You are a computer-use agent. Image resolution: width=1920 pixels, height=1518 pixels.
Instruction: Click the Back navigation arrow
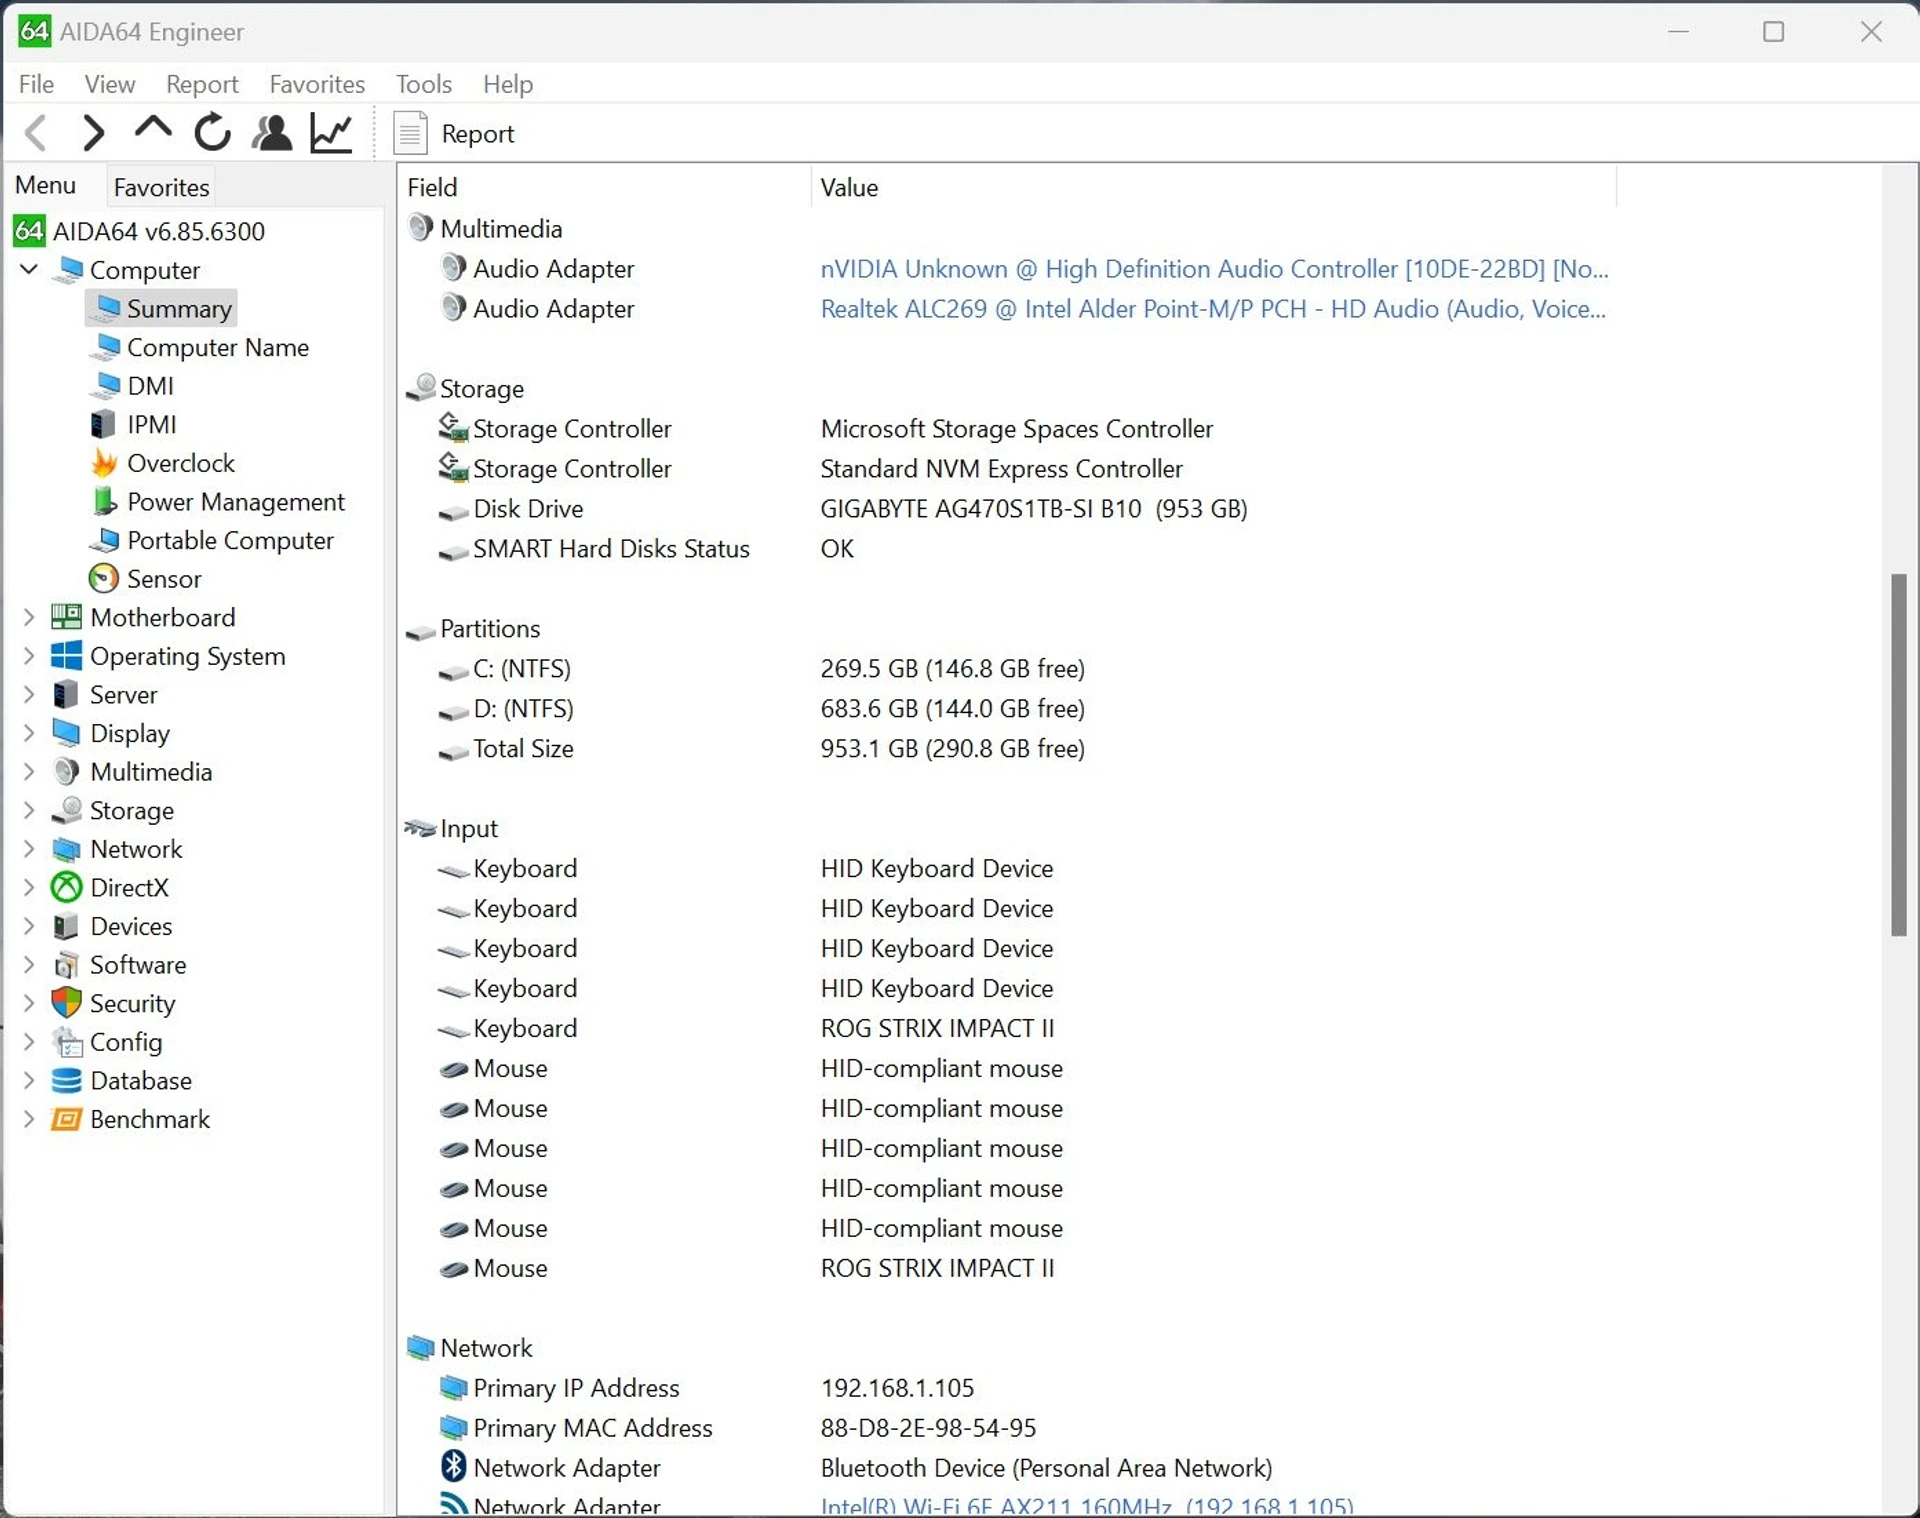pyautogui.click(x=36, y=133)
